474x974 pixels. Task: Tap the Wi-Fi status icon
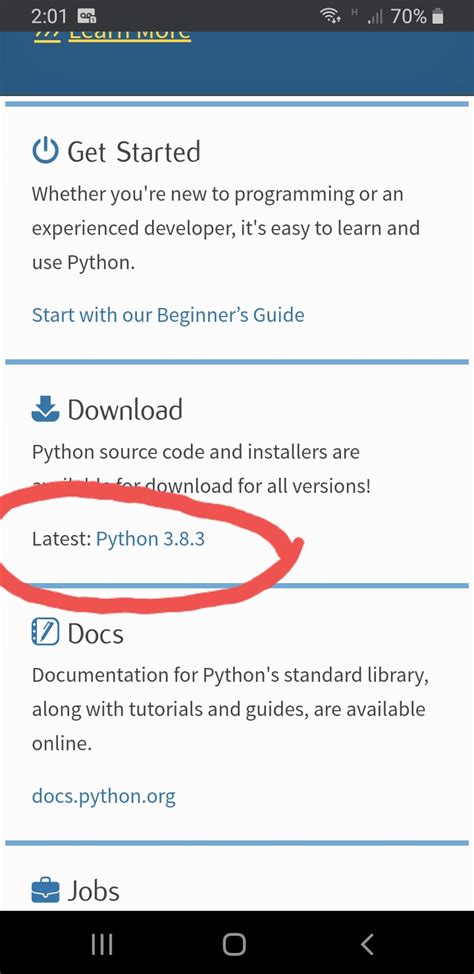pos(330,17)
